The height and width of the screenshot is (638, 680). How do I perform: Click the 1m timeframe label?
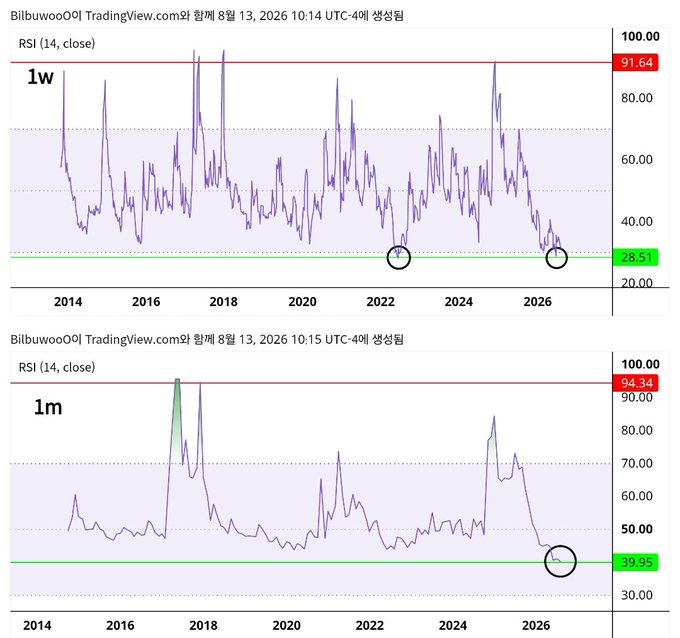tap(48, 407)
